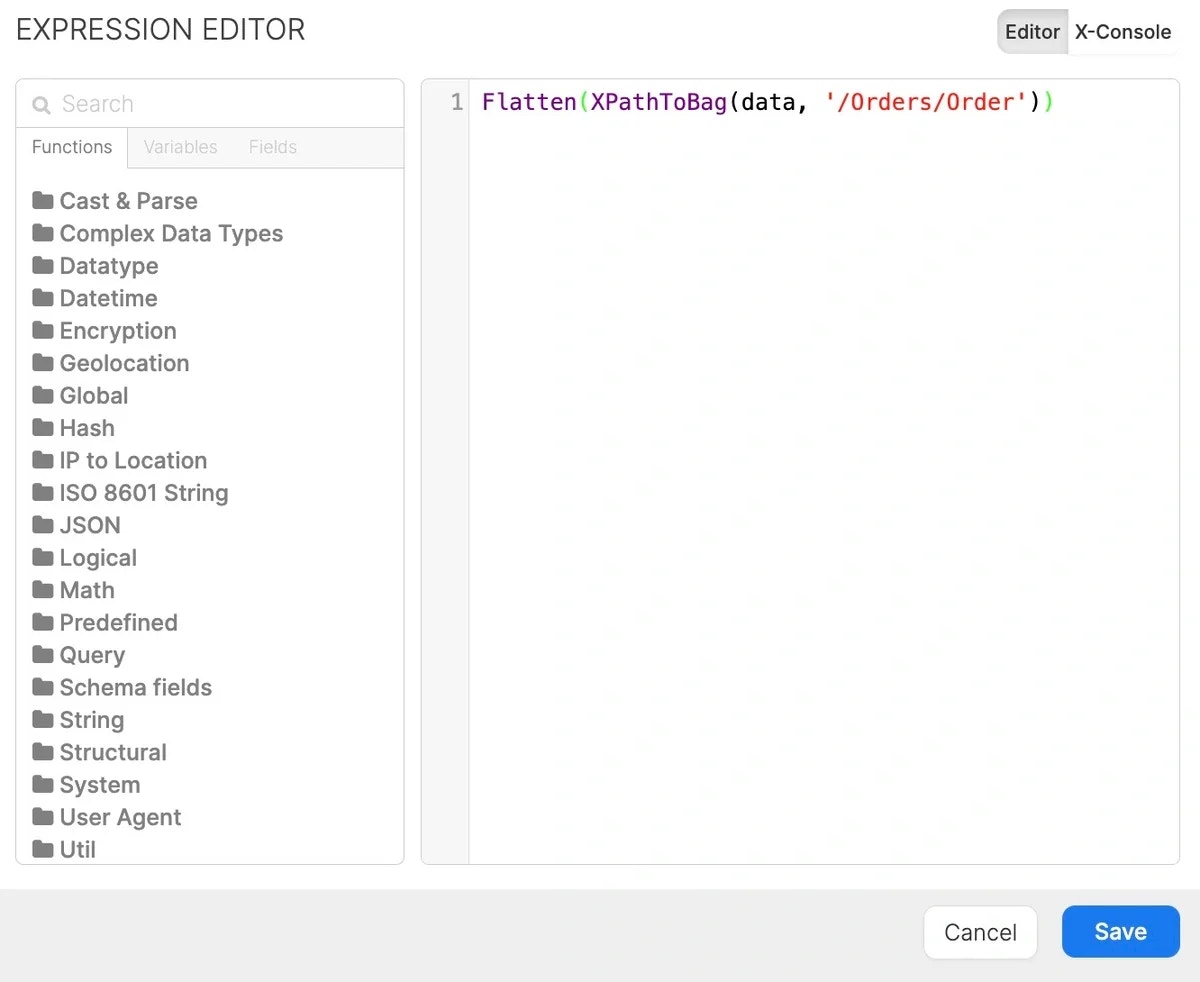The width and height of the screenshot is (1200, 982).
Task: Select the Encryption category label
Action: 118,330
